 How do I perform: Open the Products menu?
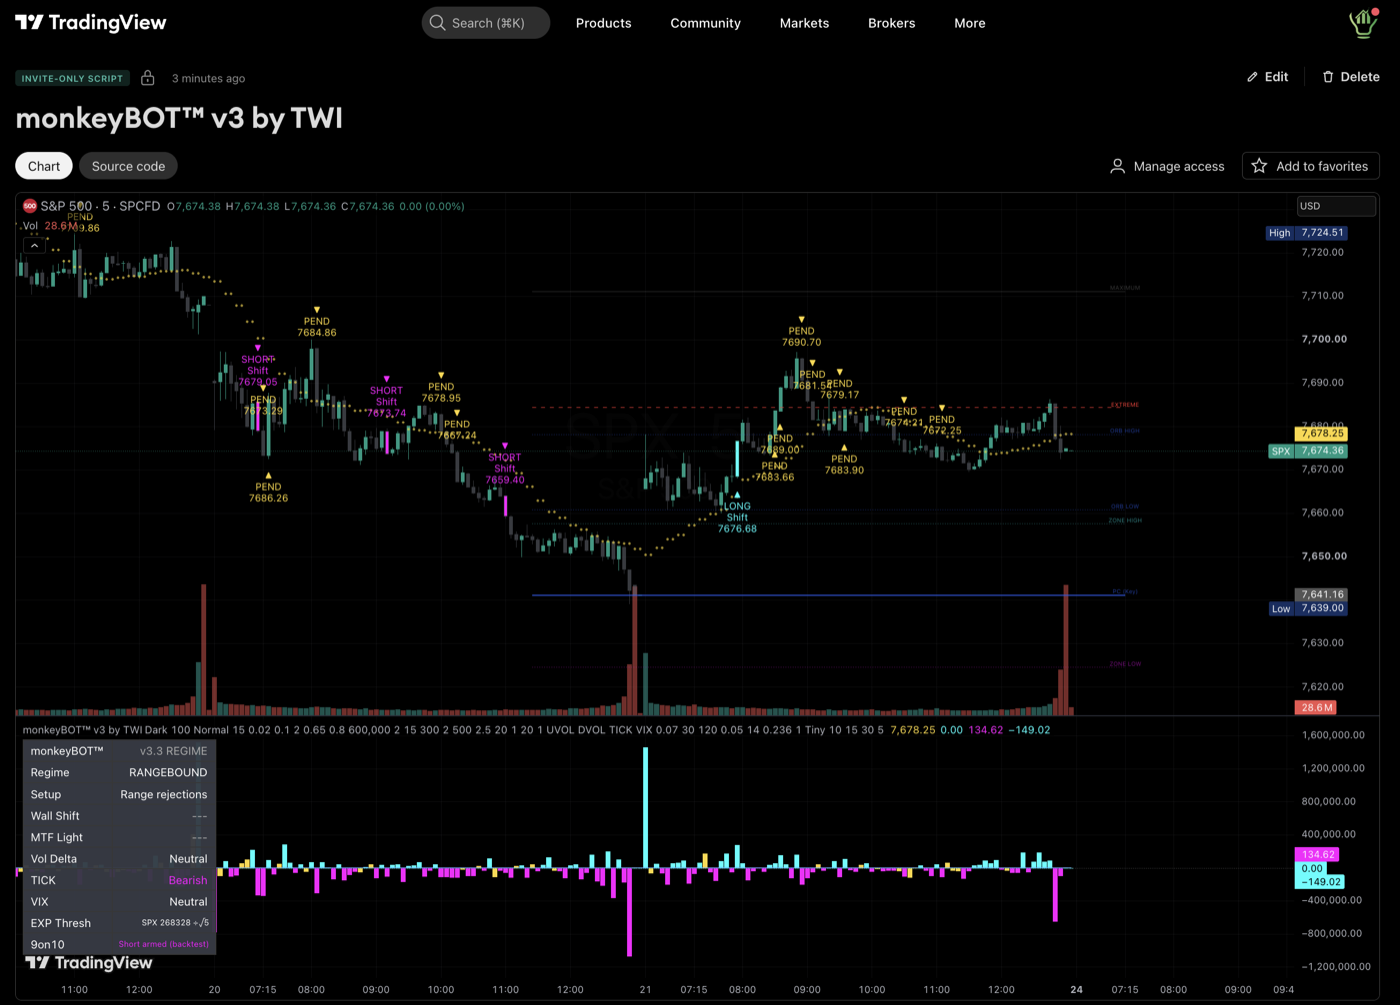[603, 23]
